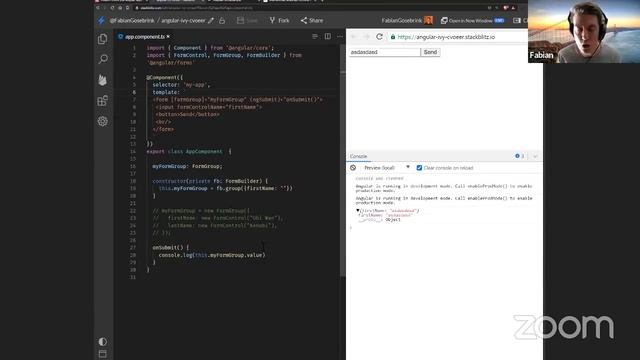
Task: Click the onSubmit() method line in code
Action: coord(171,247)
